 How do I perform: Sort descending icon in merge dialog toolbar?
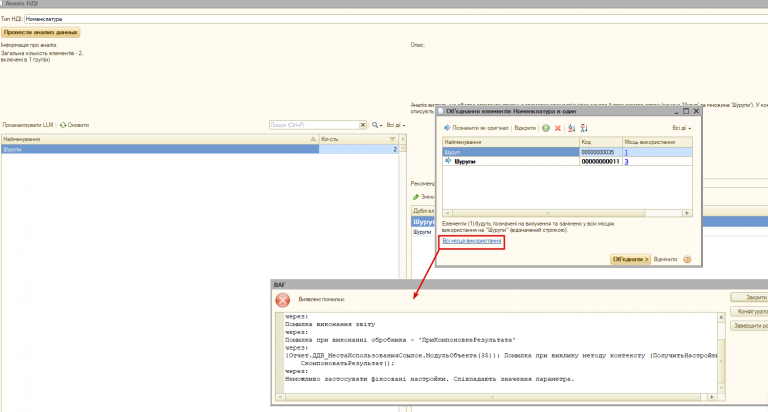(584, 128)
